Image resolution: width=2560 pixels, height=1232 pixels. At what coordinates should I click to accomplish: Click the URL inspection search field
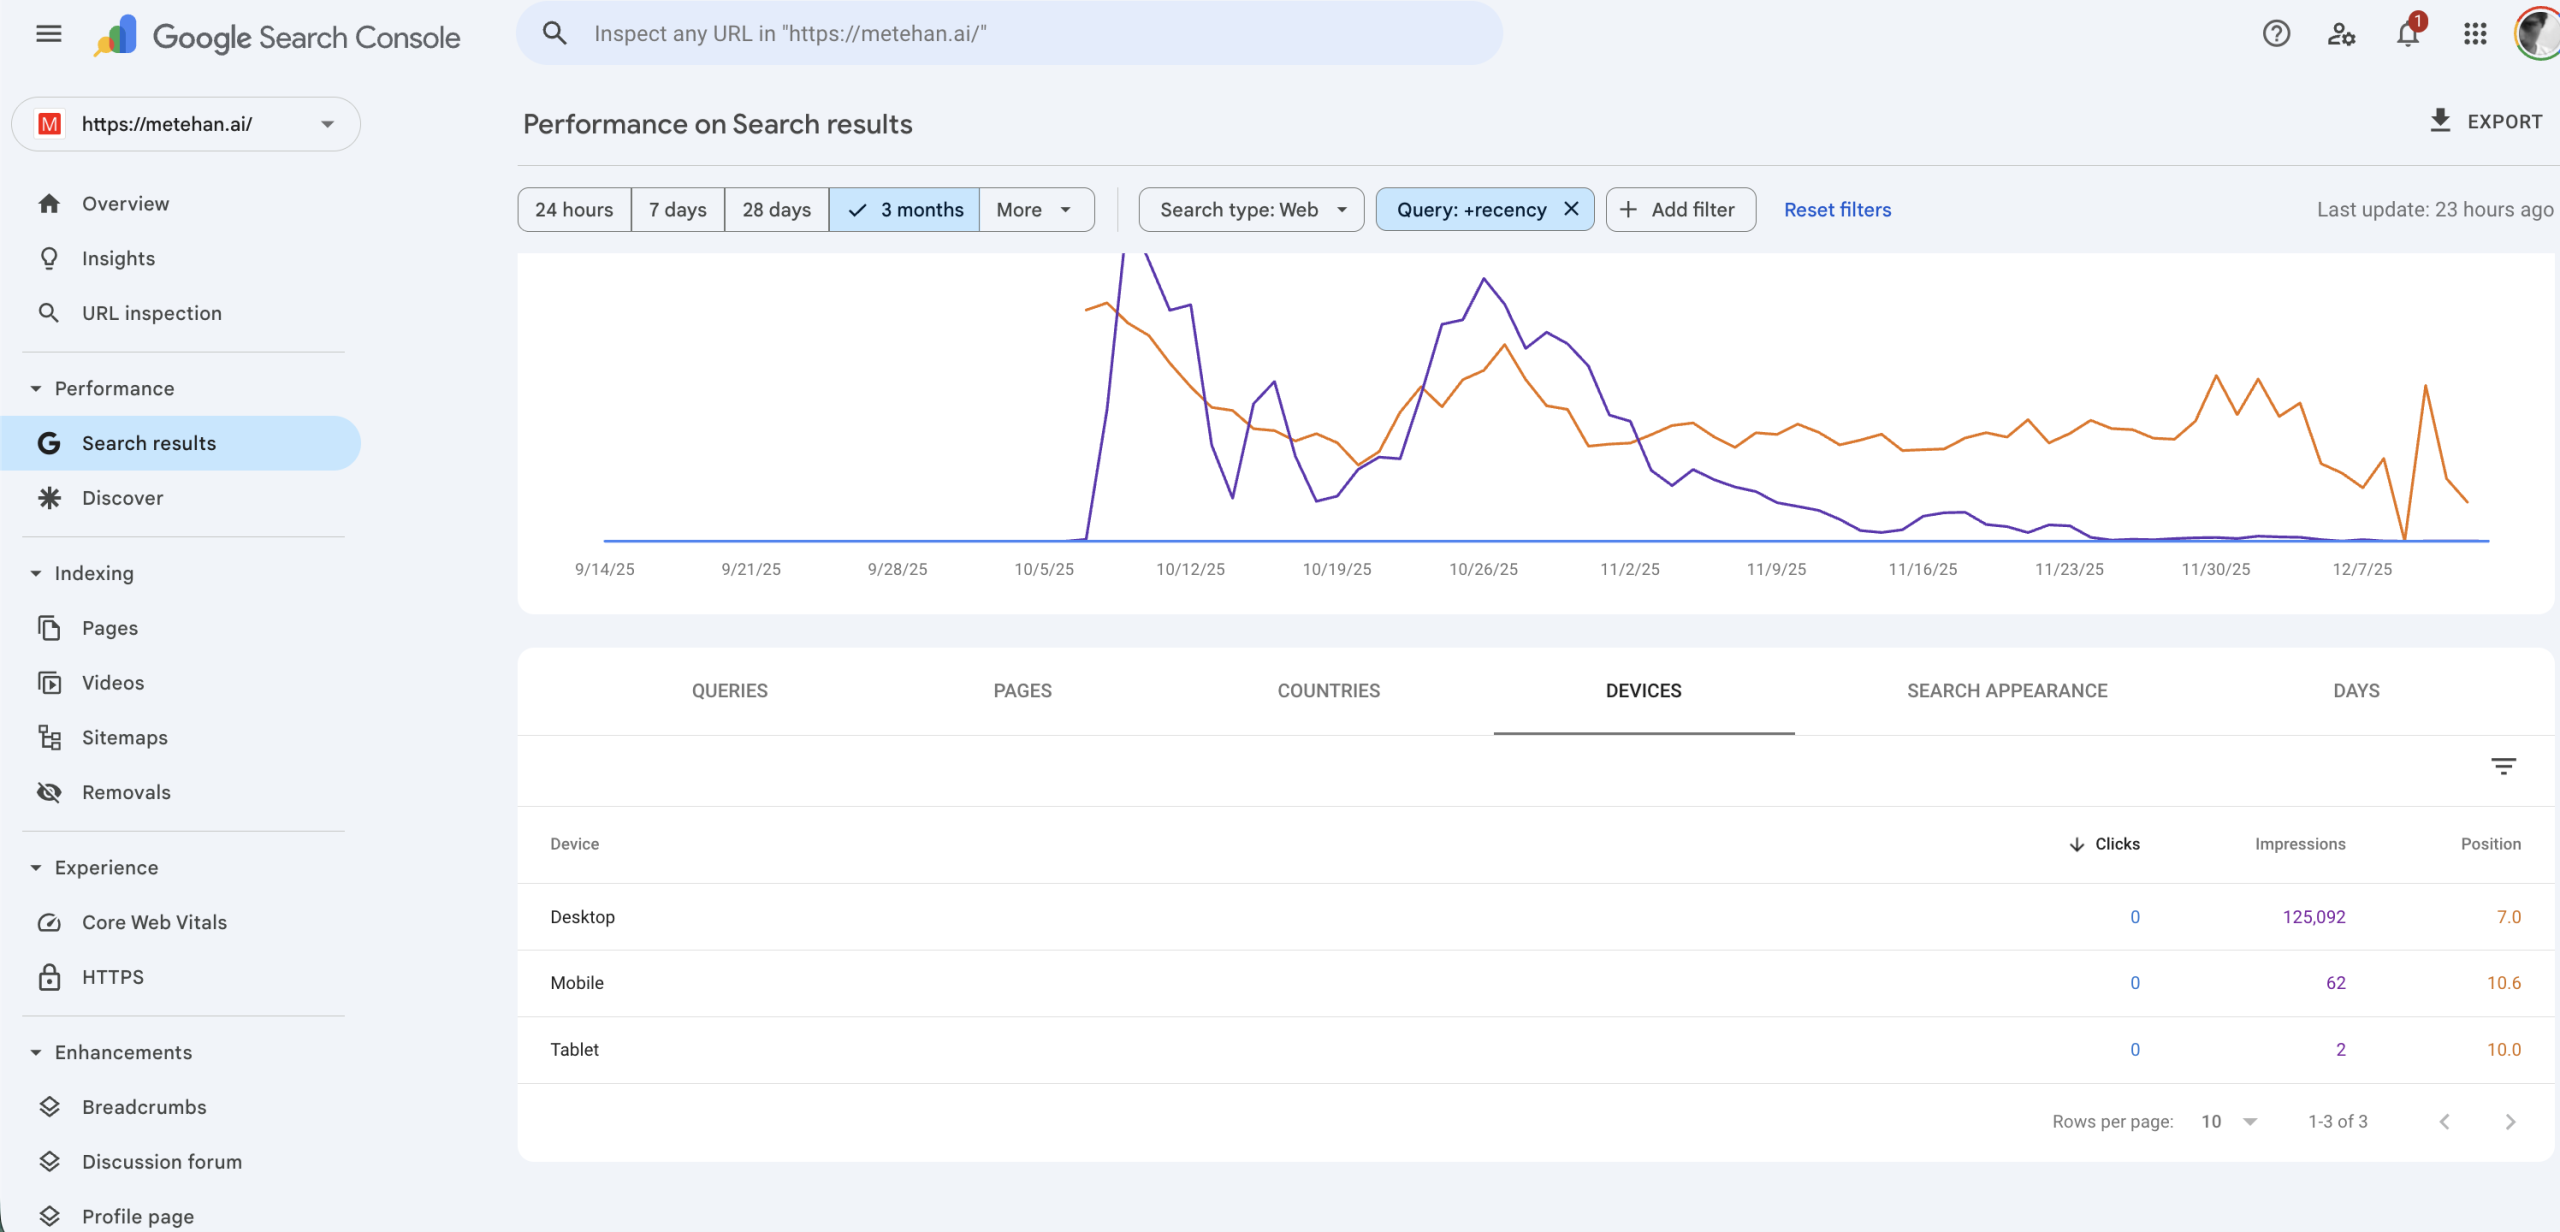[x=1010, y=34]
